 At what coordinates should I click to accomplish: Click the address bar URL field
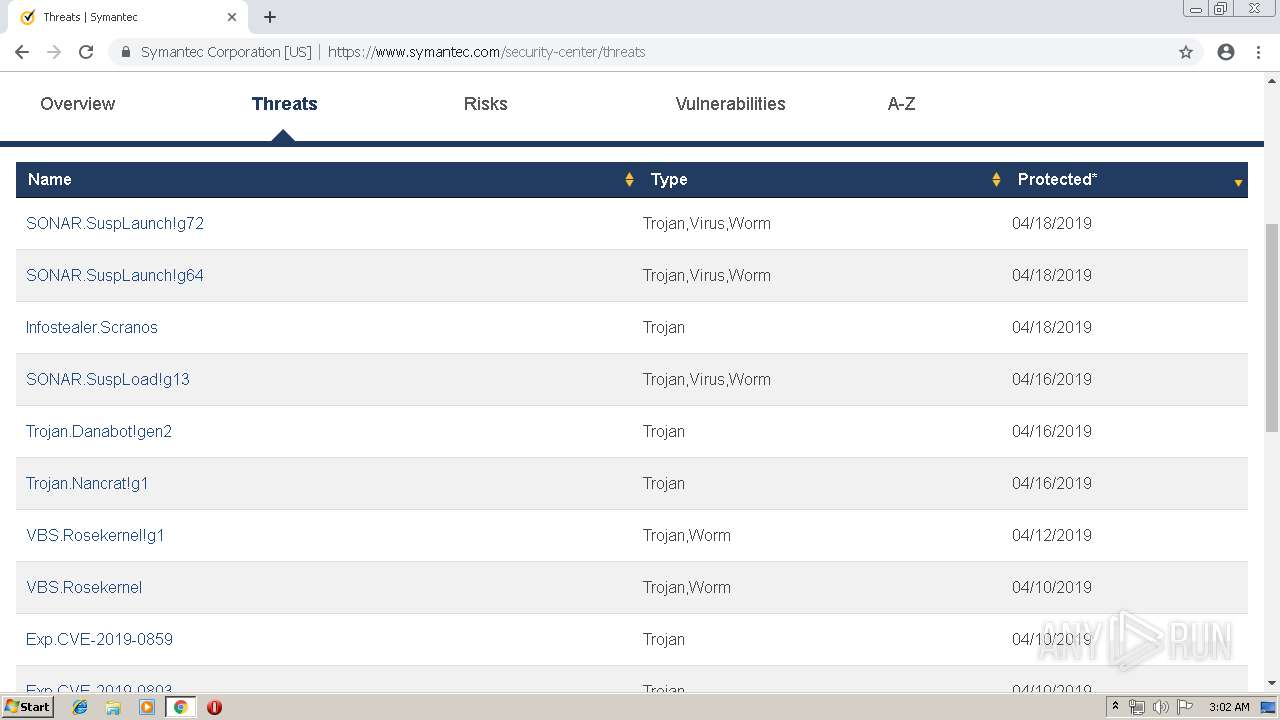click(640, 52)
